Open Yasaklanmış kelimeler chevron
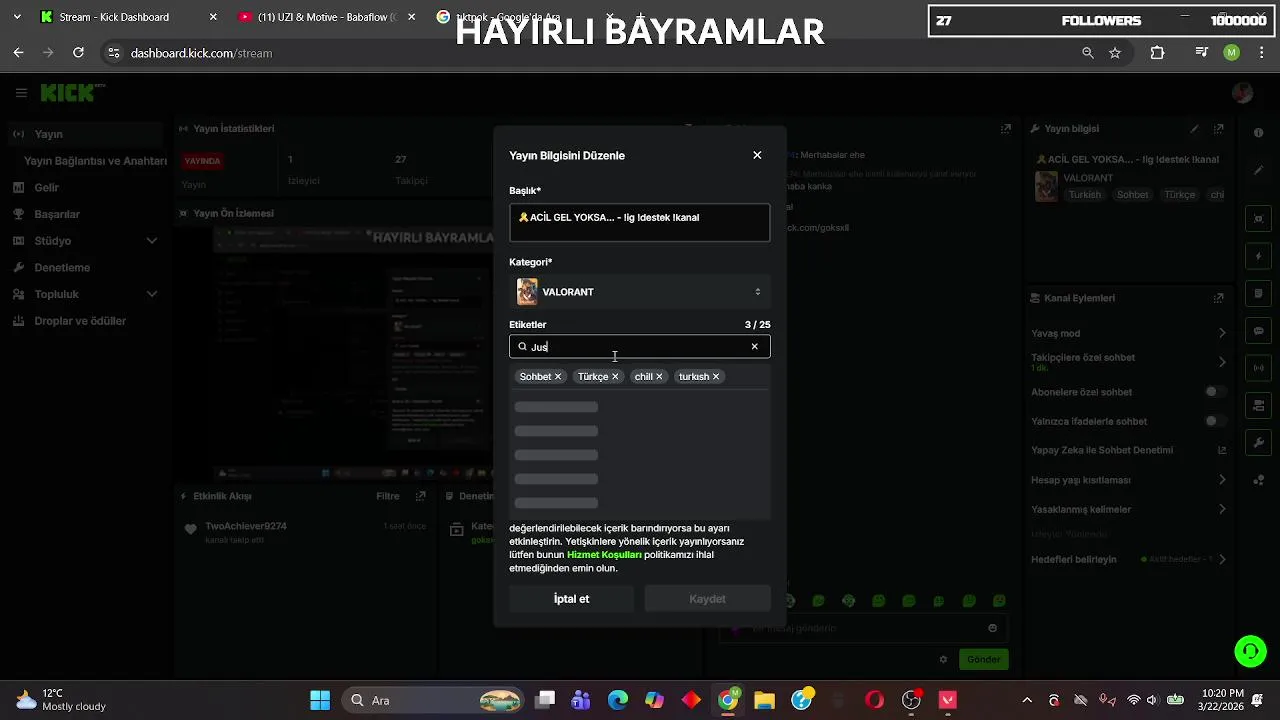Viewport: 1280px width, 720px height. (1221, 509)
